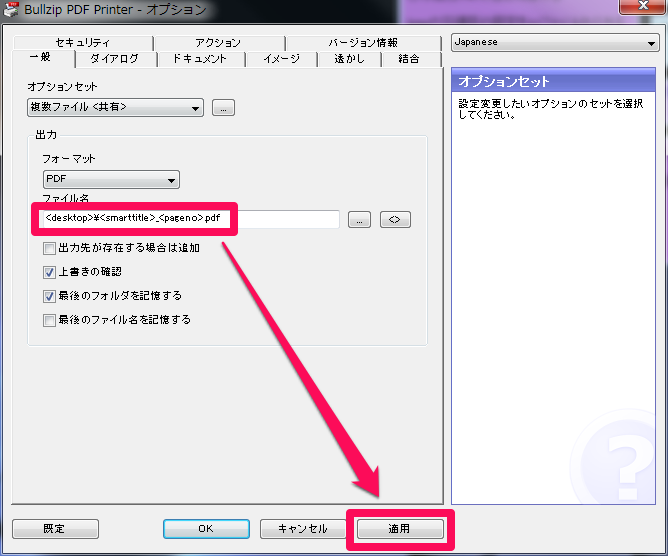Enable 最後のファイル名を記憶する checkbox
The width and height of the screenshot is (668, 556).
(49, 320)
